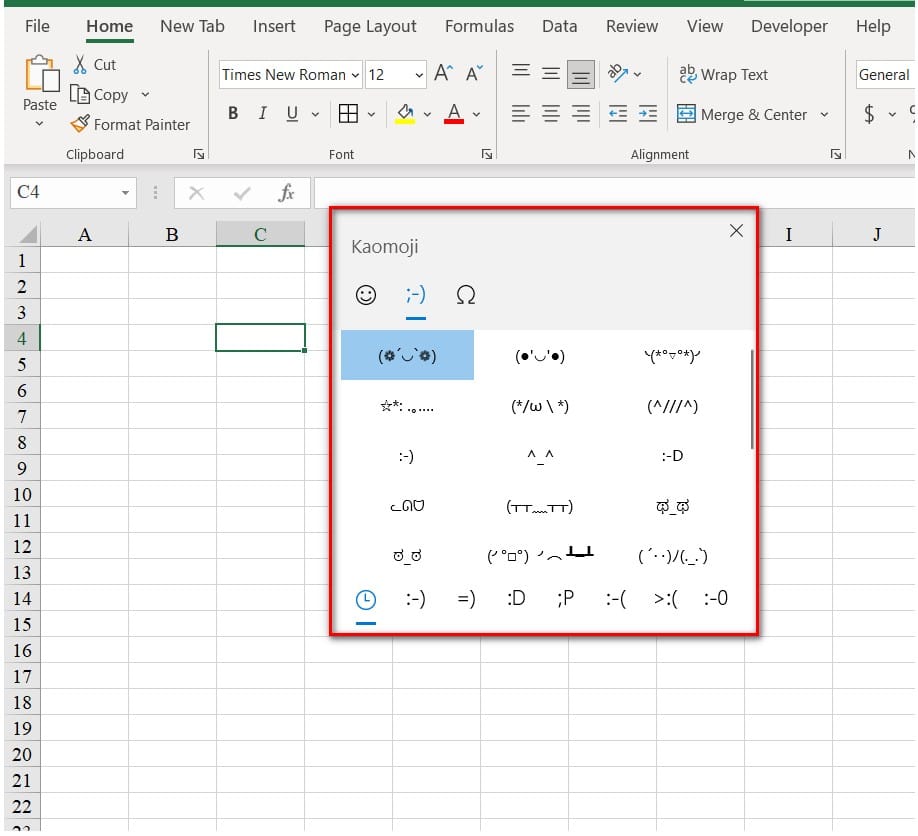Image resolution: width=918 pixels, height=836 pixels.
Task: Decrease the cell indent
Action: [x=618, y=113]
